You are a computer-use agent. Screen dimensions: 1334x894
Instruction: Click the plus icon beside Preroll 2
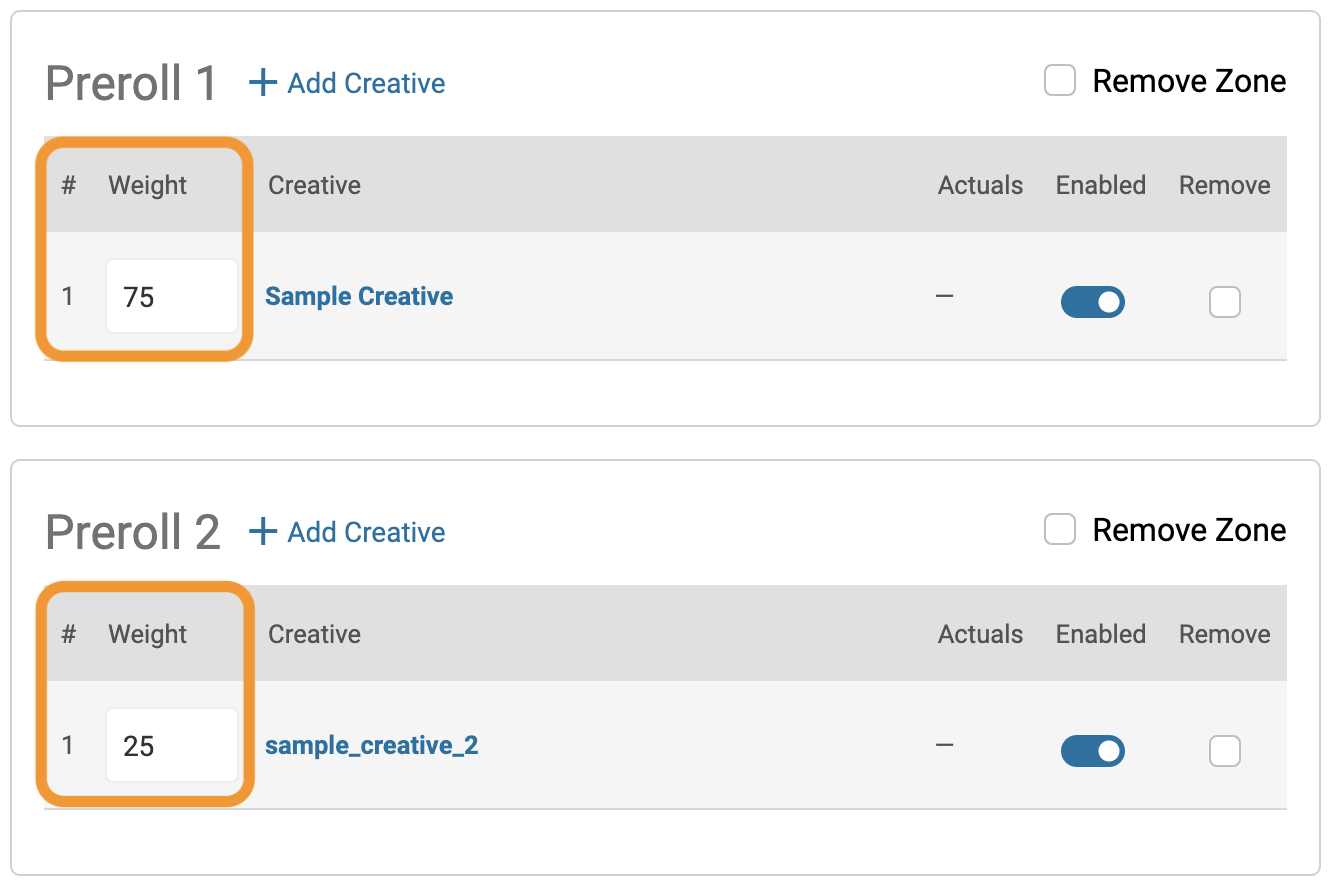263,532
